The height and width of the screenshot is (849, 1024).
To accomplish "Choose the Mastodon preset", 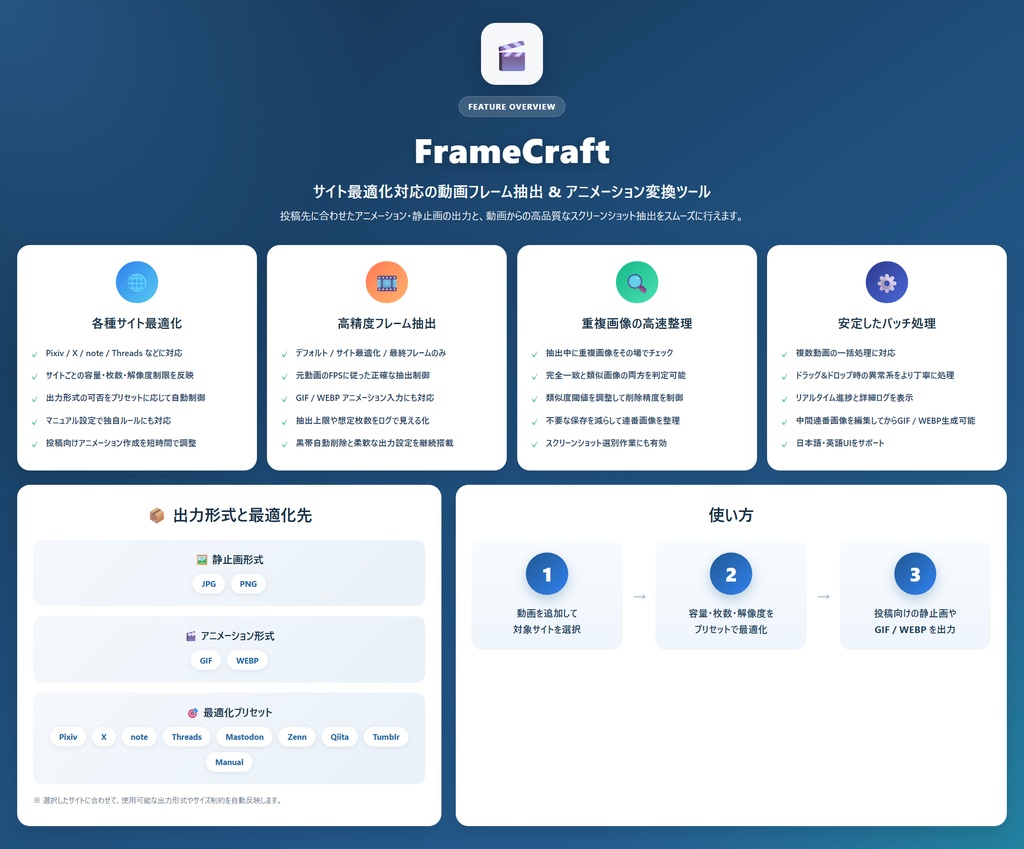I will pyautogui.click(x=244, y=737).
